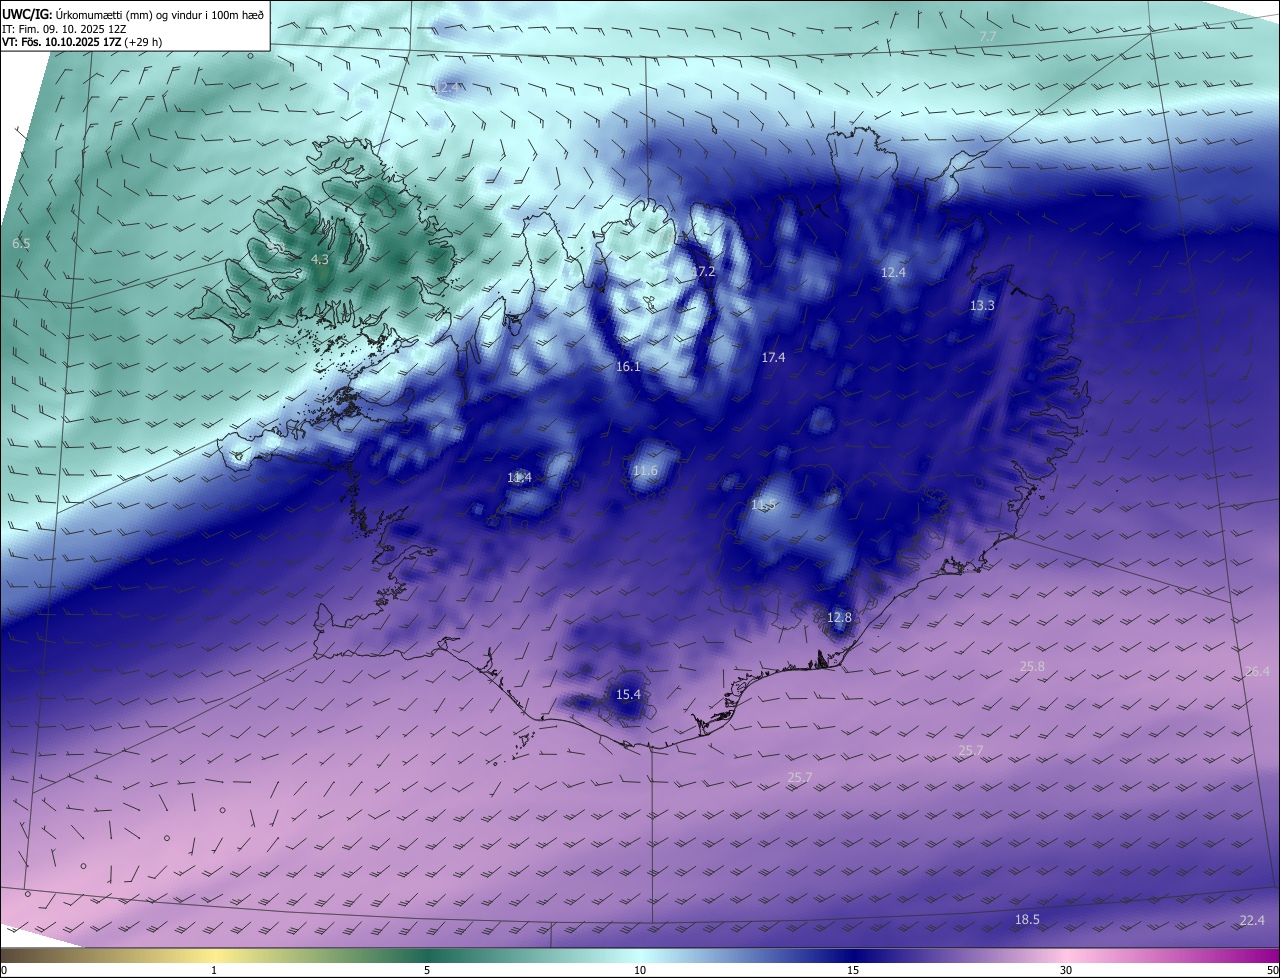
Task: Click the 7.7 value label
Action: [988, 37]
